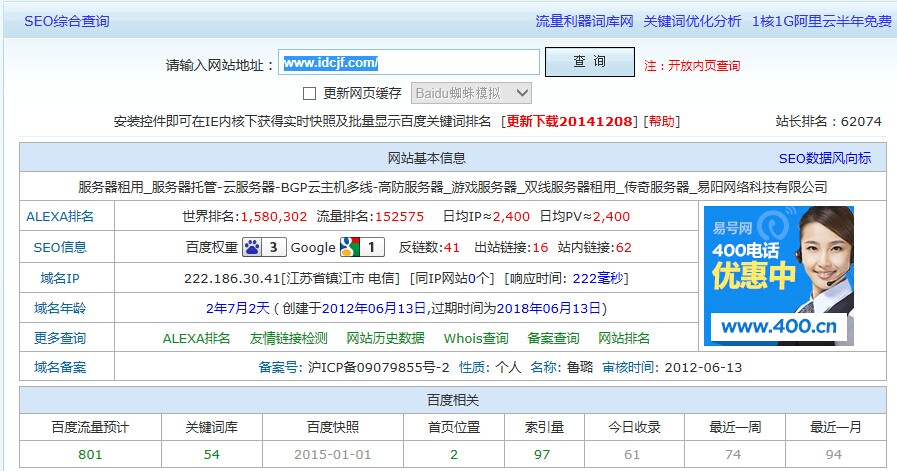Viewport: 897px width, 471px height.
Task: Click the 反链数 value 41
Action: 452,247
